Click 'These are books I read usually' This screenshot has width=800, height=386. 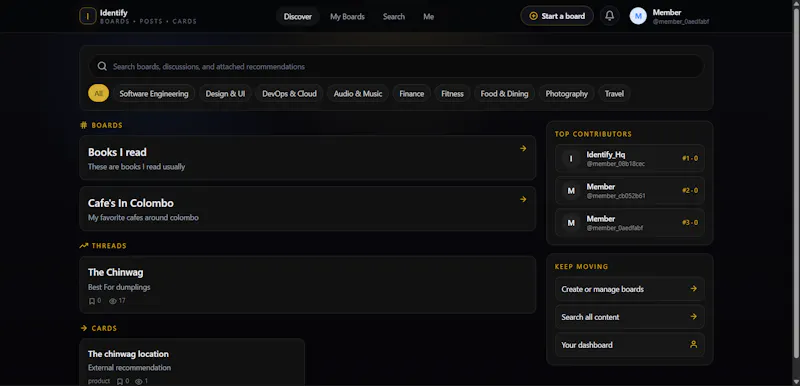coord(136,167)
